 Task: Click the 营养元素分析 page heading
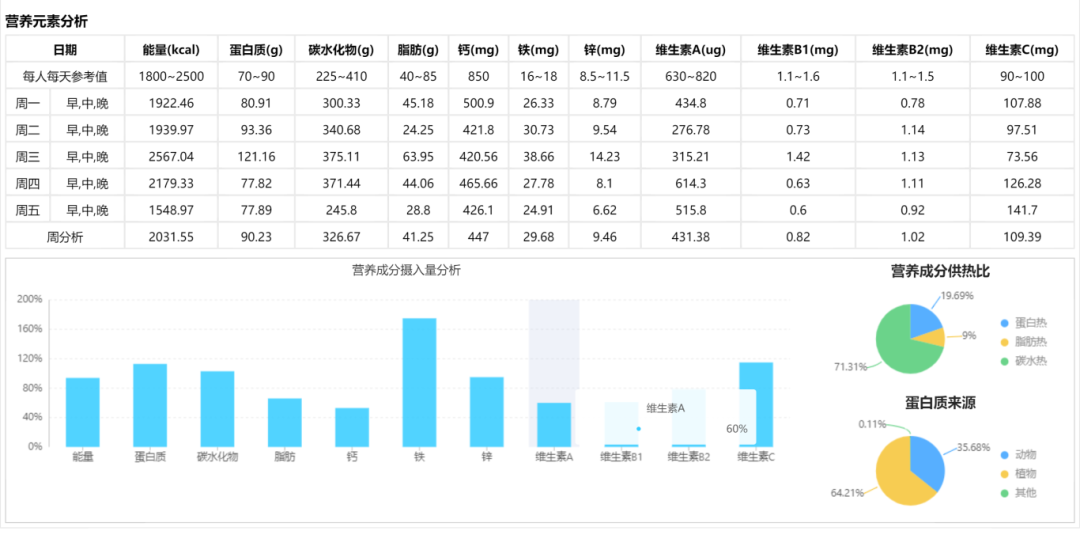pos(47,21)
